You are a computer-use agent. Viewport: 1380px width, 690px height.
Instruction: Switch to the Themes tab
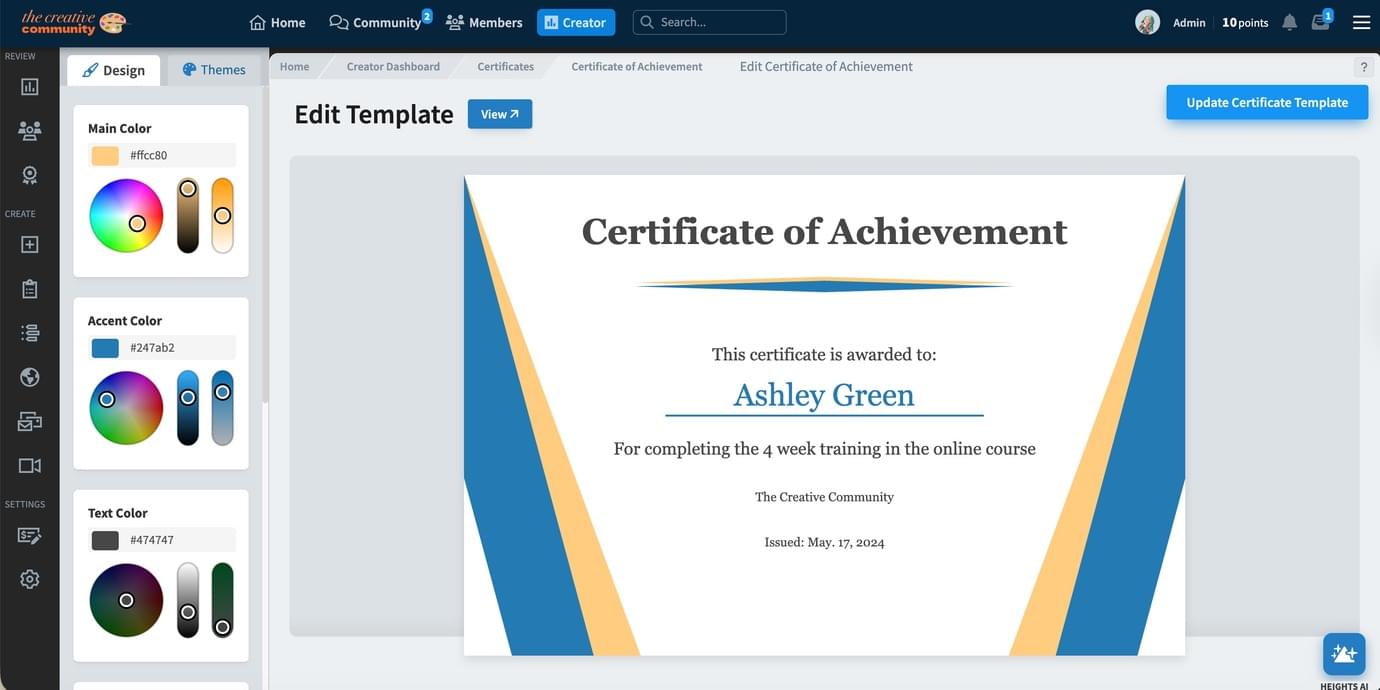click(x=213, y=70)
